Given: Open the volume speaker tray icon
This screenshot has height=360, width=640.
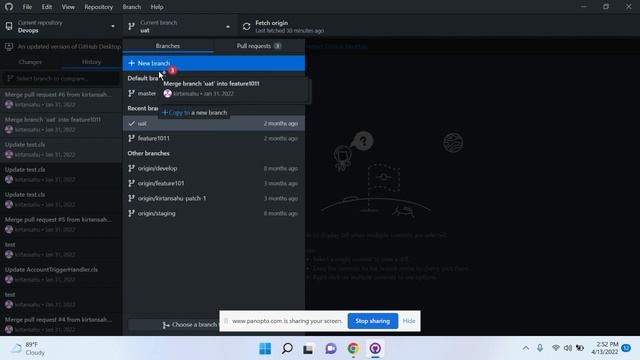Looking at the screenshot, I should point(568,348).
